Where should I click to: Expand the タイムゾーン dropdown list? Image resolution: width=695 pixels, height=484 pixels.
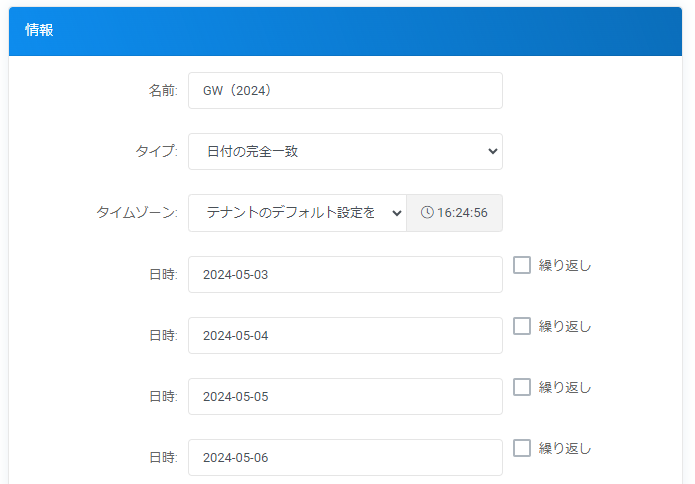click(297, 213)
